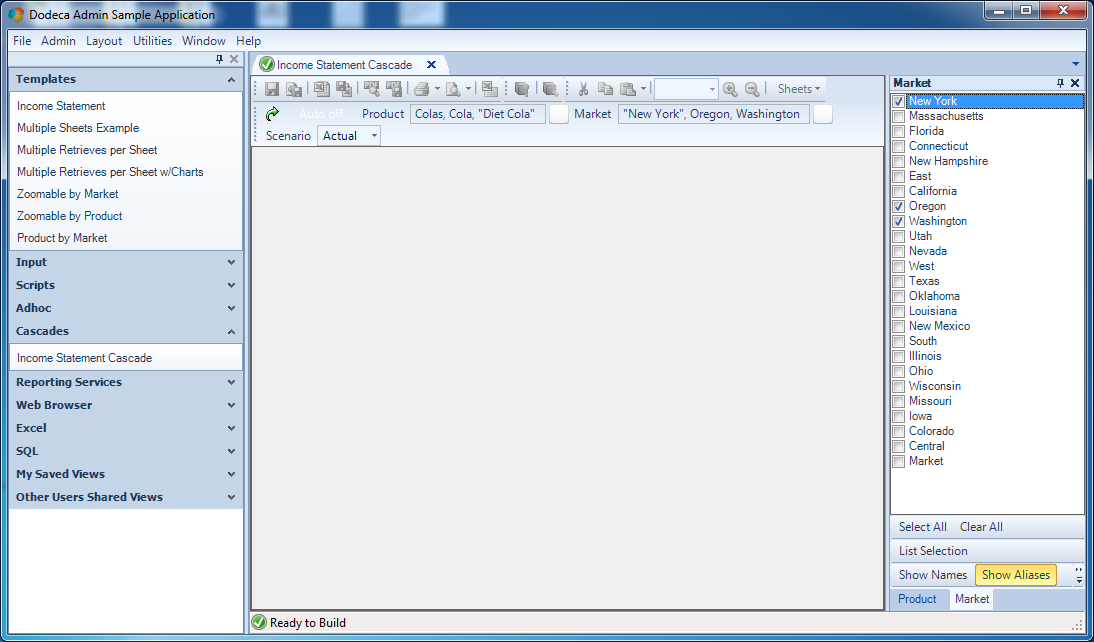This screenshot has height=642, width=1094.
Task: Open the Zoomable by Market template
Action: (68, 194)
